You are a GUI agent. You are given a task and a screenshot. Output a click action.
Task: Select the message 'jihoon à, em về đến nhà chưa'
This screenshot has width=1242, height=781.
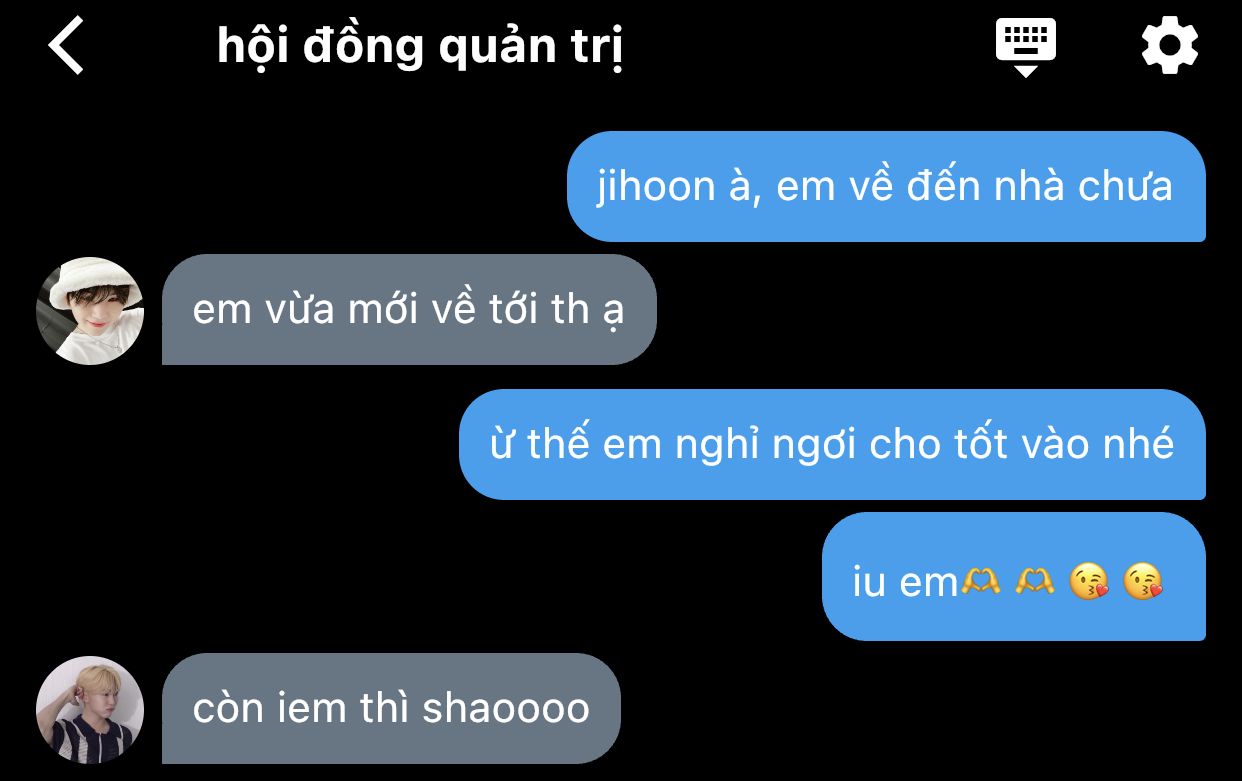coord(886,186)
